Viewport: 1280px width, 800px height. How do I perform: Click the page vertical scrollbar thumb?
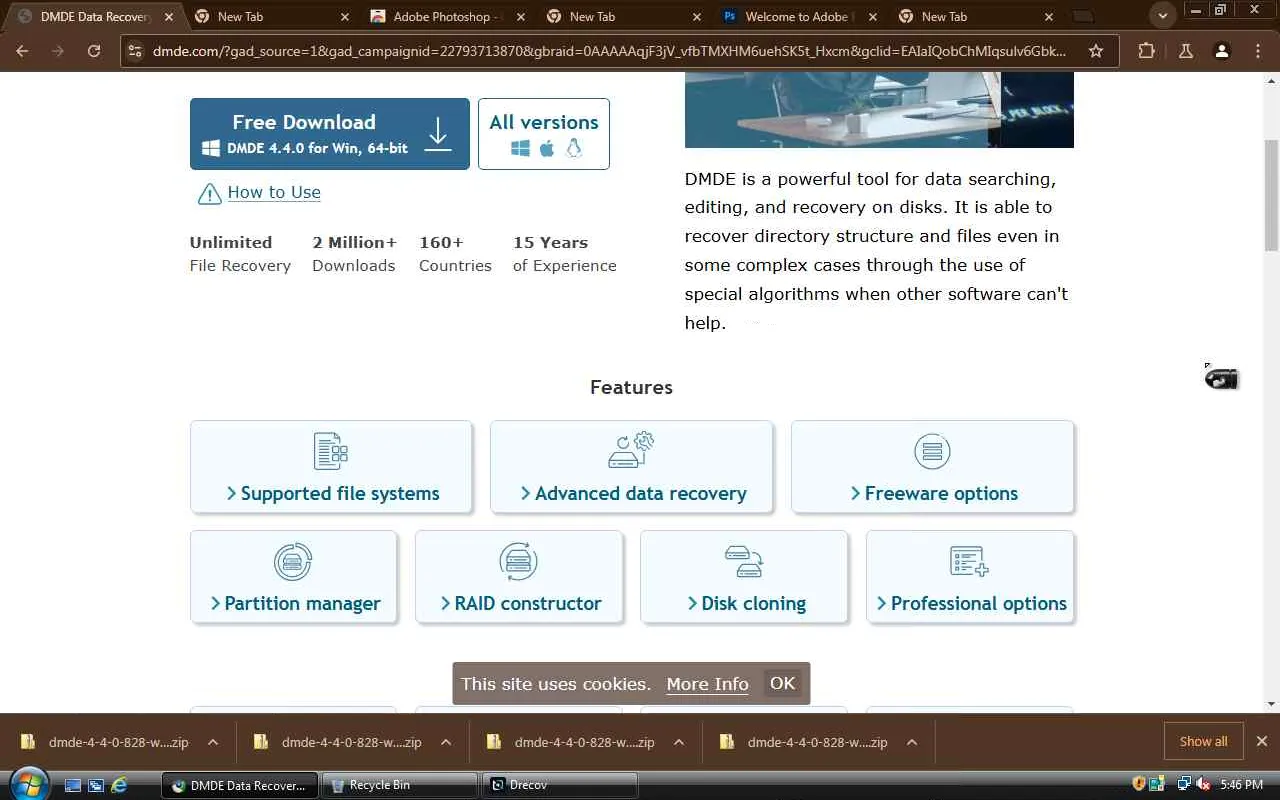(1271, 195)
